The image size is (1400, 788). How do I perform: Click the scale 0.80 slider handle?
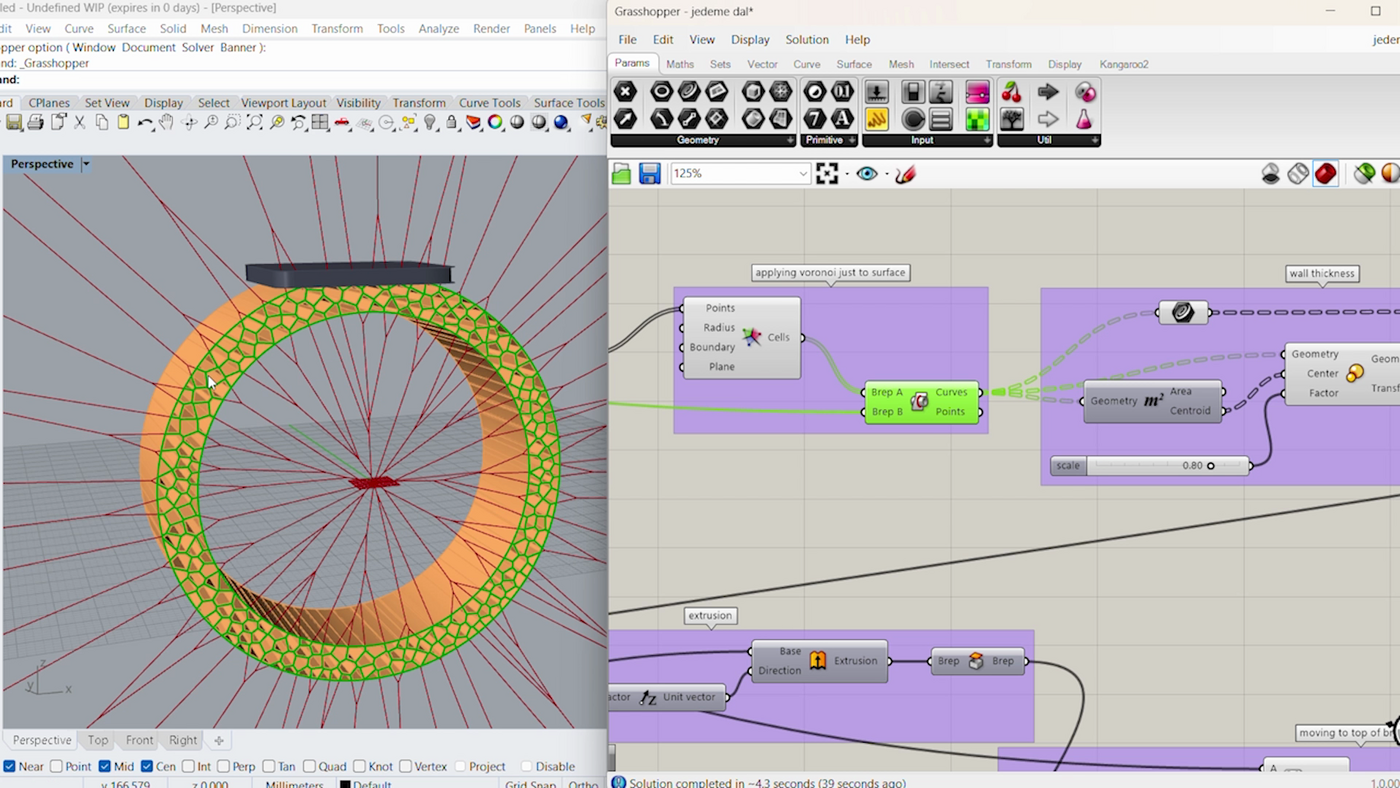click(x=1211, y=466)
